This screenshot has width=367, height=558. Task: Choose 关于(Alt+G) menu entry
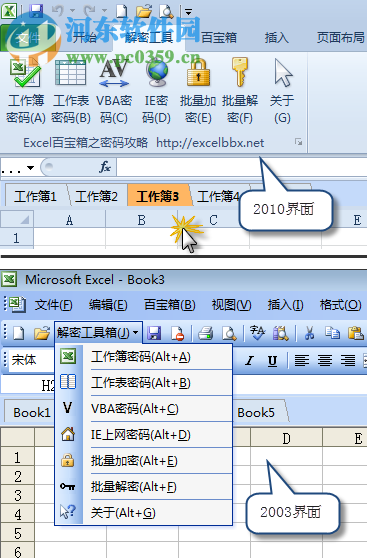tap(144, 513)
